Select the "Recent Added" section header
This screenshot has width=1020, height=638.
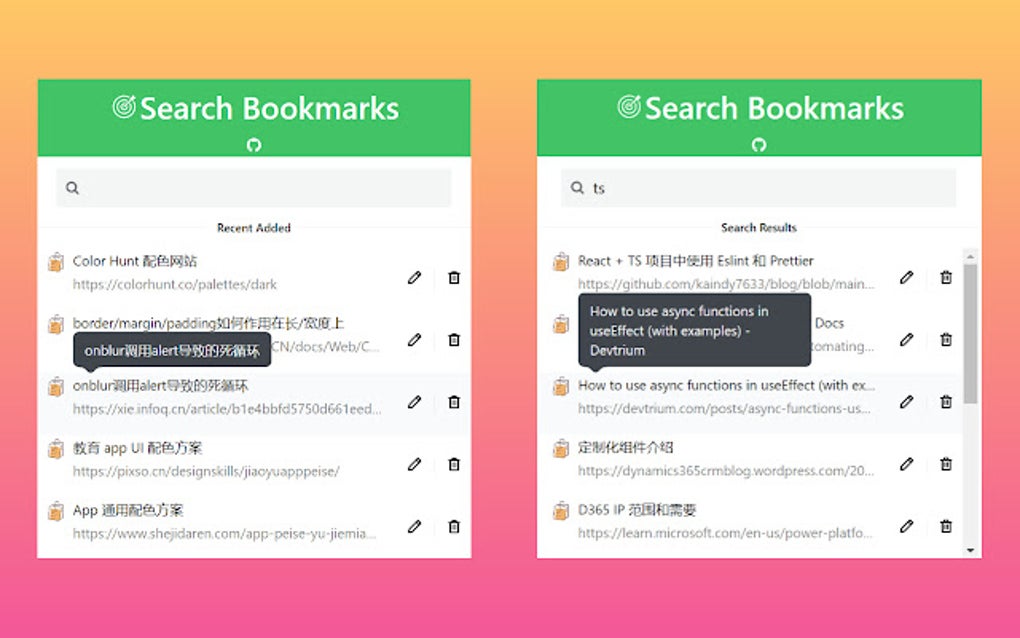pyautogui.click(x=253, y=228)
